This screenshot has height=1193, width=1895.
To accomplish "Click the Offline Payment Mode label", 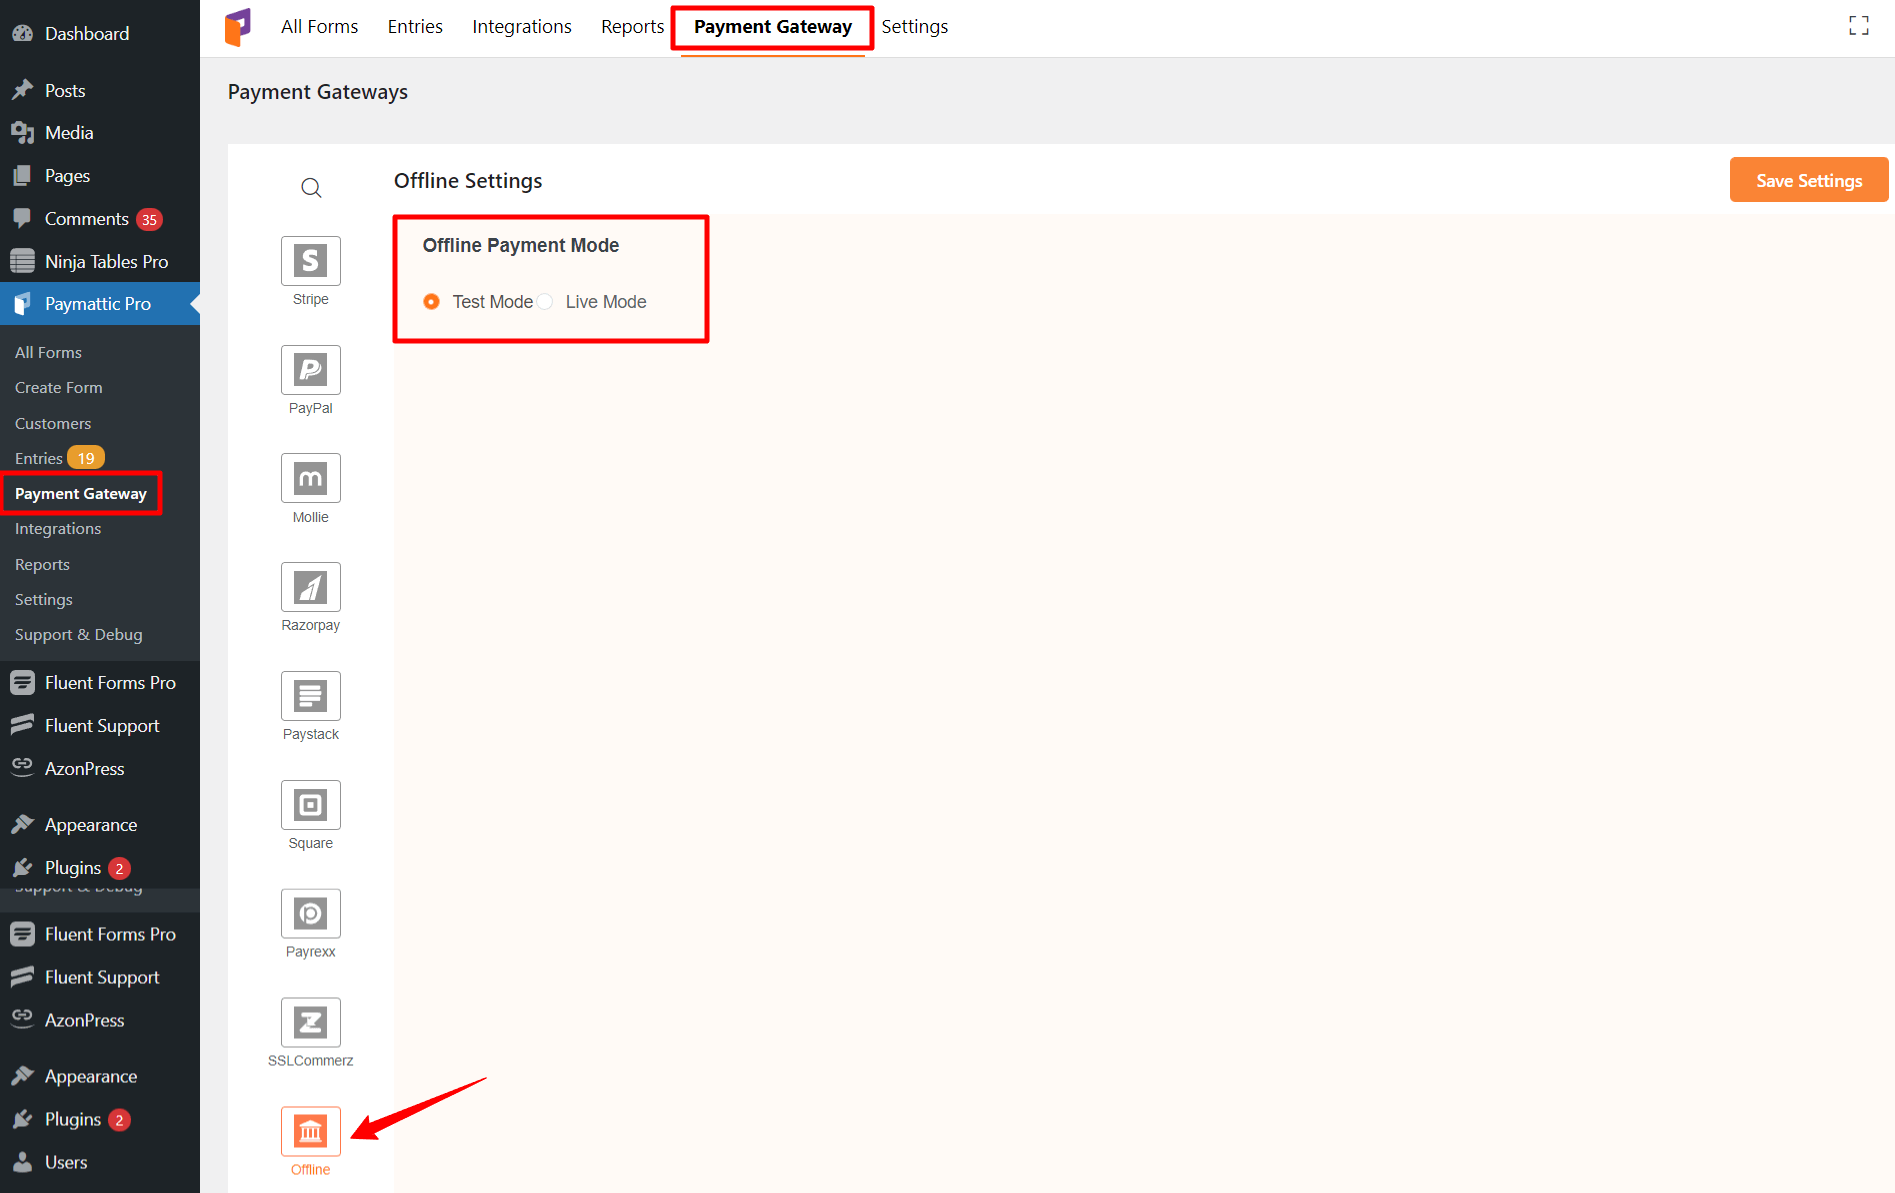I will pyautogui.click(x=521, y=245).
